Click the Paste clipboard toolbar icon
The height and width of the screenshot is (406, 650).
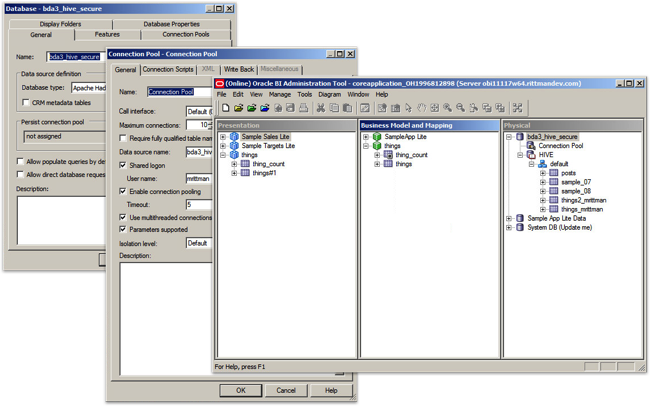347,108
